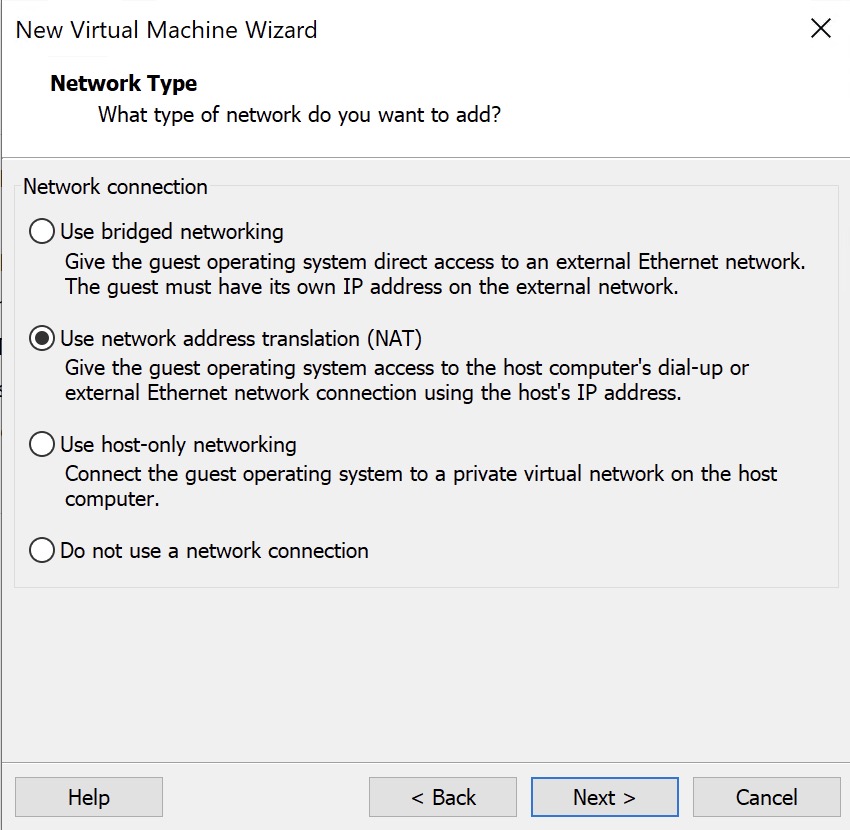This screenshot has width=850, height=830.
Task: Click the "New Virtual Machine Wizard" title bar
Action: (x=166, y=29)
